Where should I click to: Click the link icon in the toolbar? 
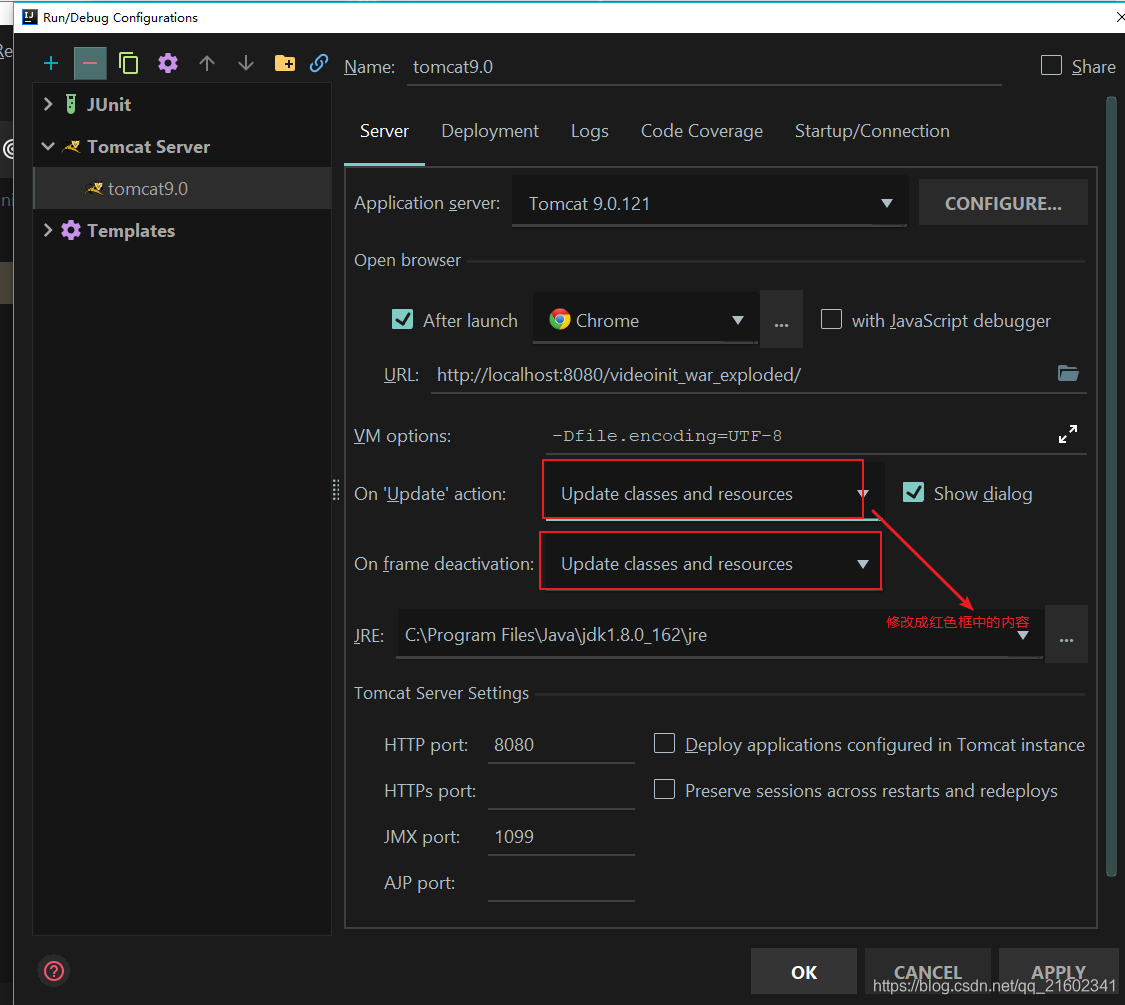(319, 63)
